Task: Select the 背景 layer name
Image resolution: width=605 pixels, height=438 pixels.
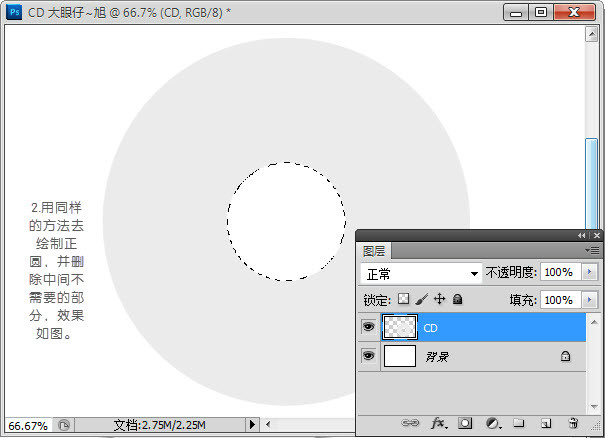Action: [437, 357]
